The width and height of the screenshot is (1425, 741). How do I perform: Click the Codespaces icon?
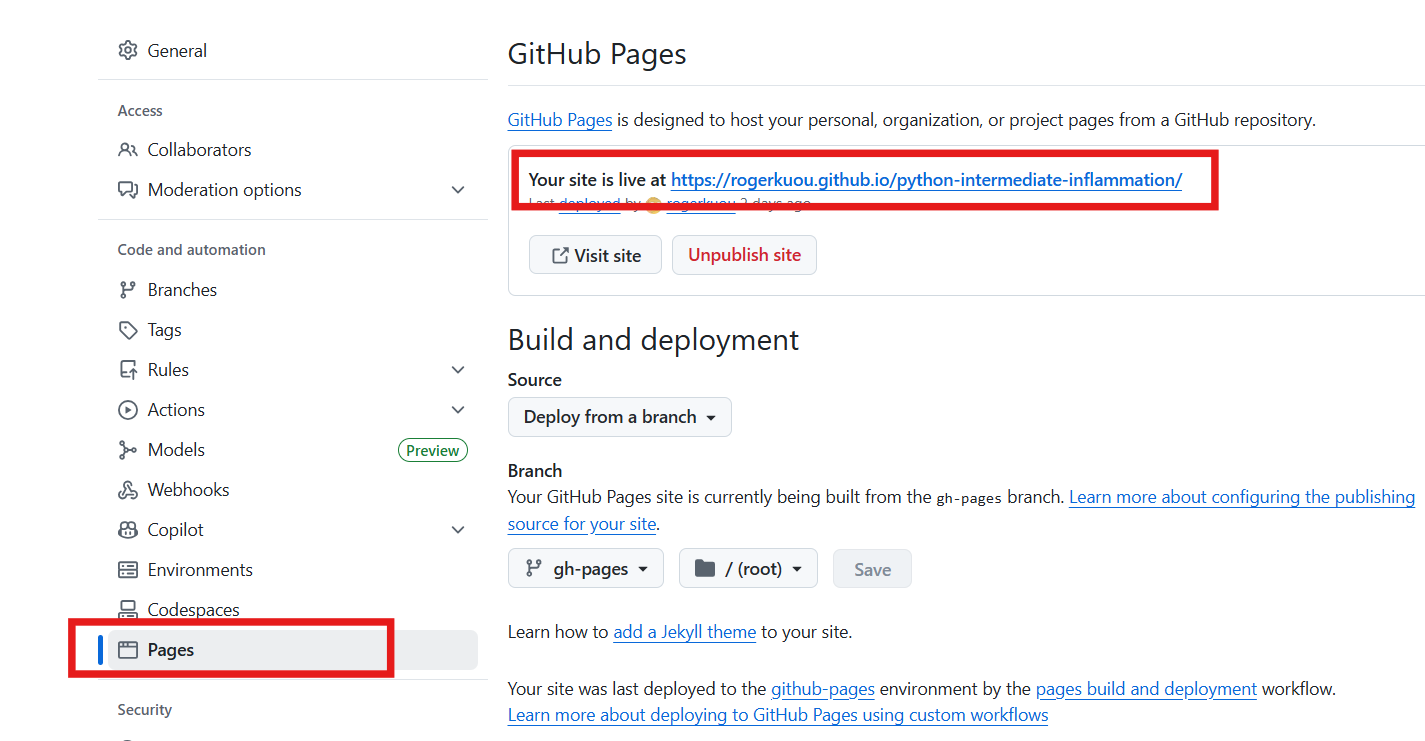click(x=128, y=609)
